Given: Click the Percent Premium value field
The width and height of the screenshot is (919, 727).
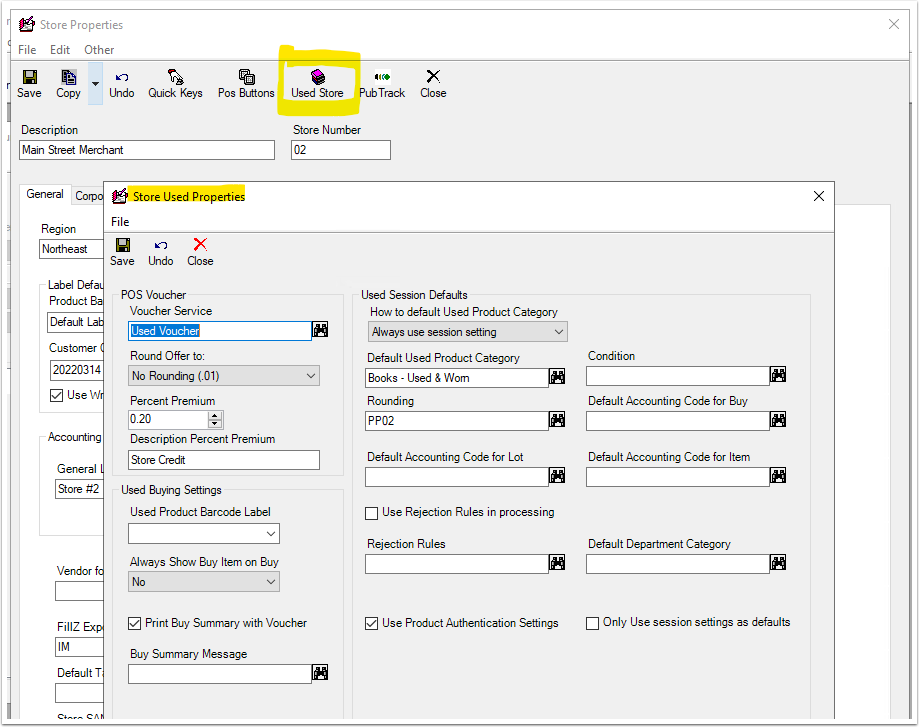Looking at the screenshot, I should 168,419.
